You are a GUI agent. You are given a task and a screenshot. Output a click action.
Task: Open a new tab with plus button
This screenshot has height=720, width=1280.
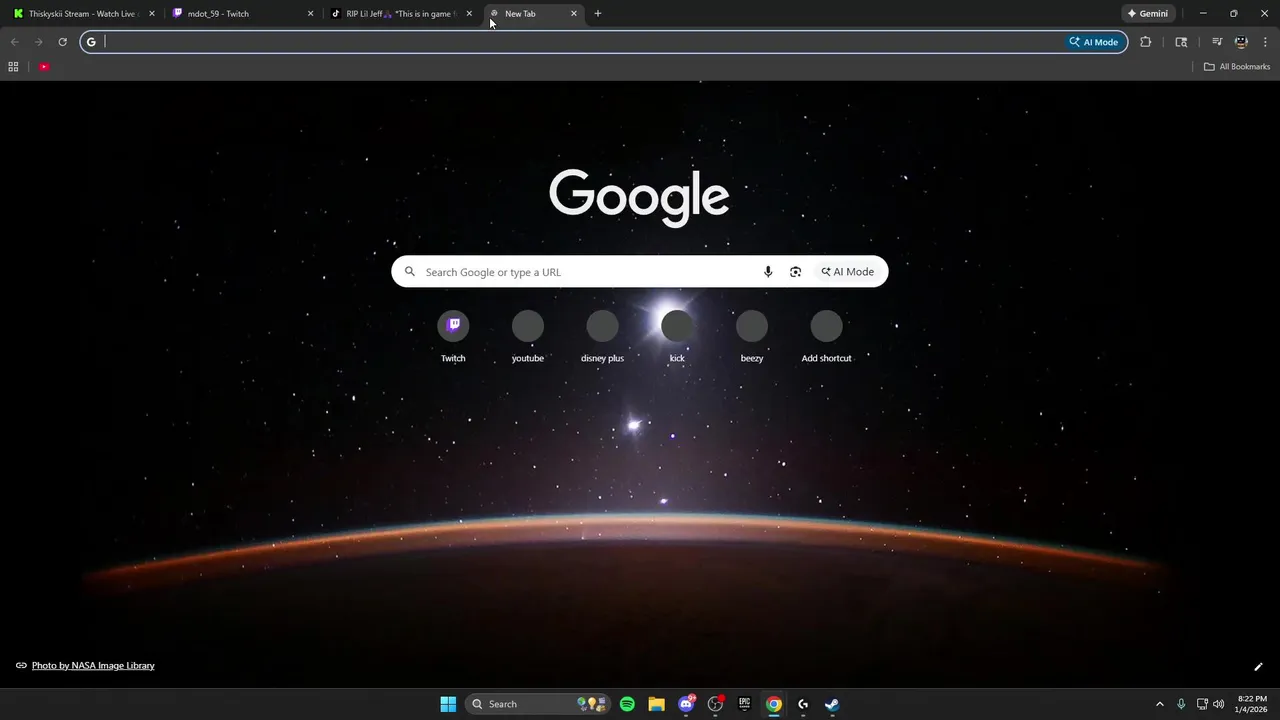pyautogui.click(x=598, y=14)
